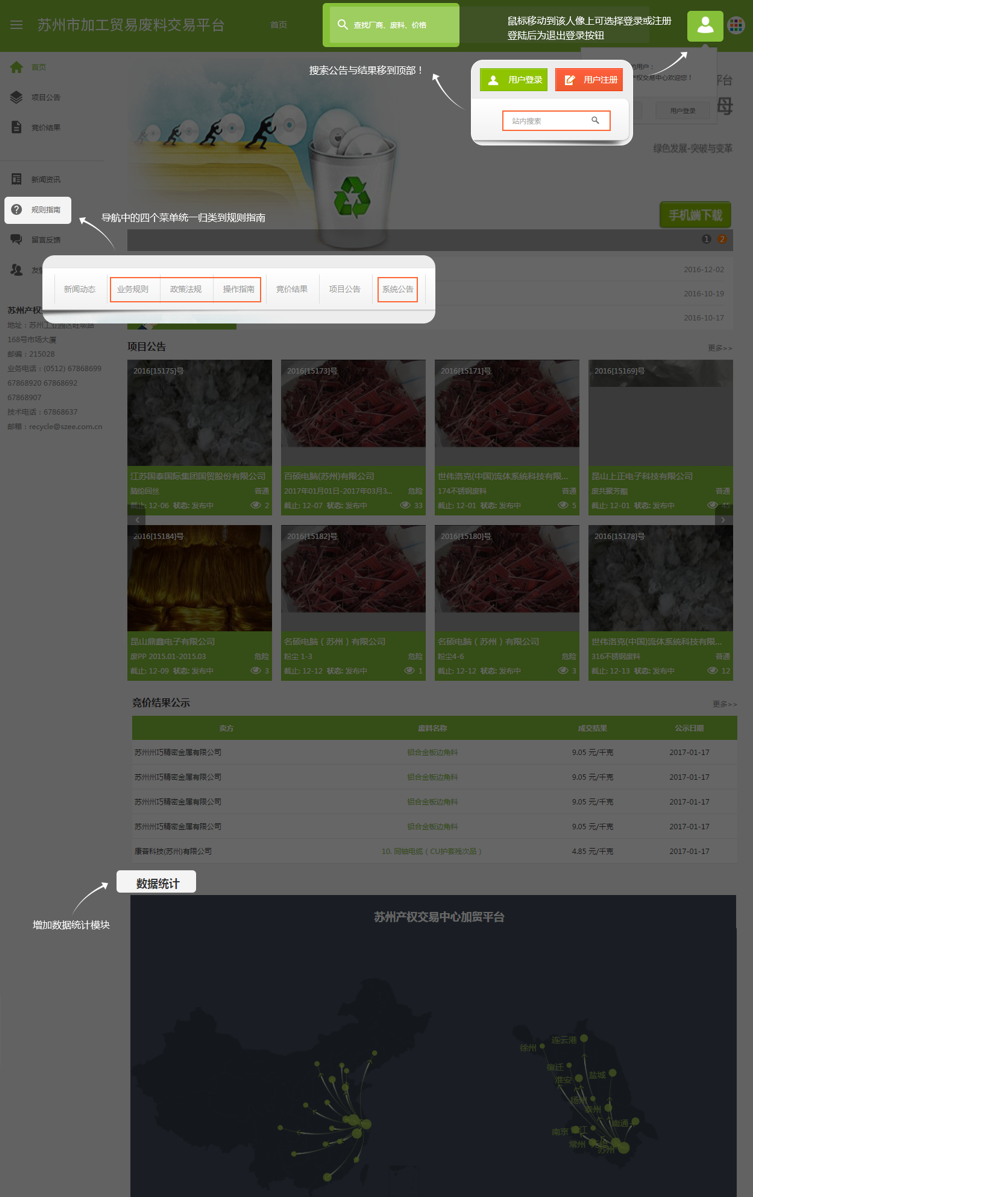Open the colorful apps grid icon
Image resolution: width=992 pixels, height=1197 pixels.
click(736, 26)
